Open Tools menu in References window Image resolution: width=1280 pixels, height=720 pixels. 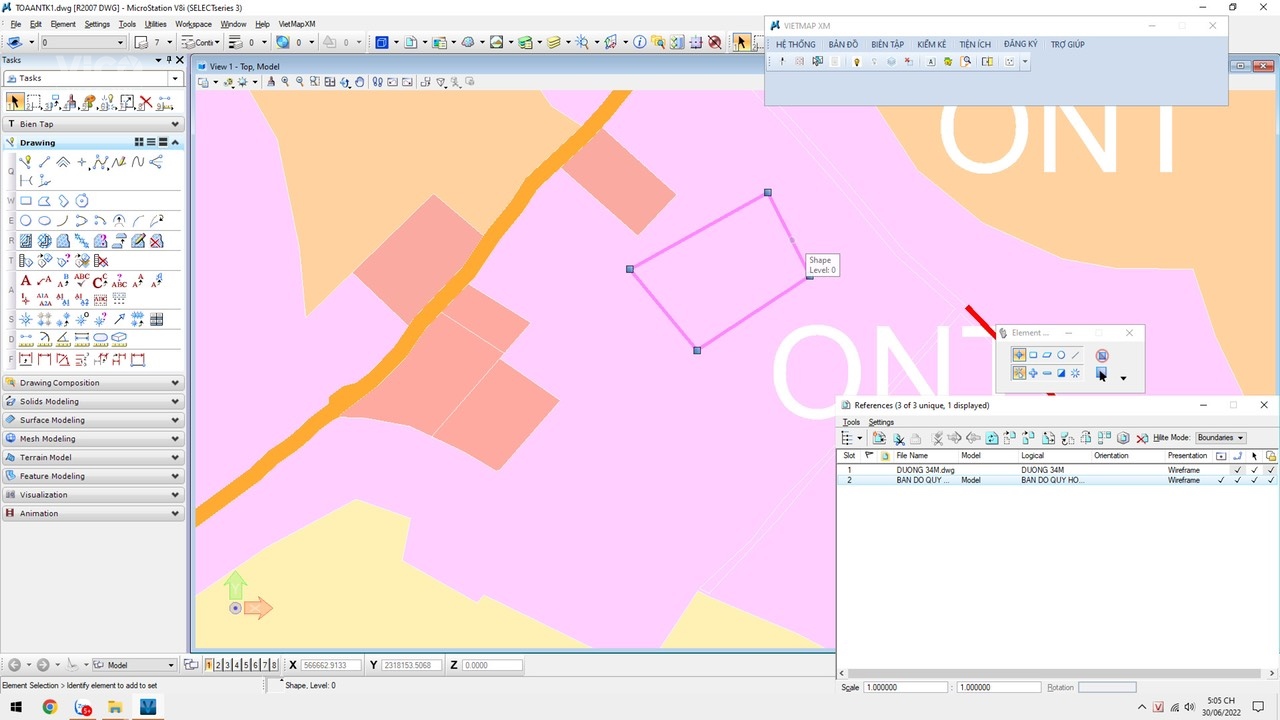(850, 422)
